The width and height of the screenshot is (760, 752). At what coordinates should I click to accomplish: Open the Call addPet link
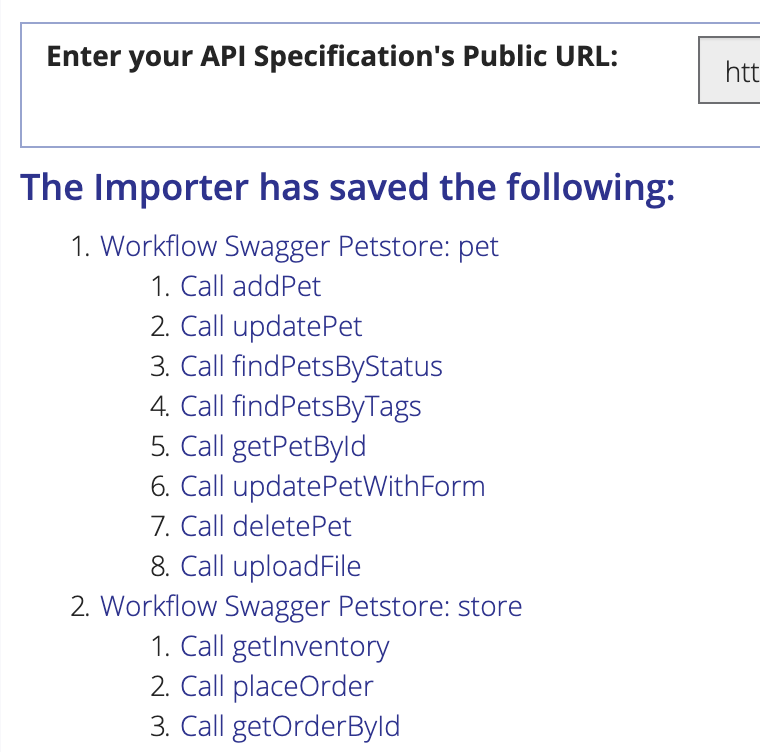[251, 286]
